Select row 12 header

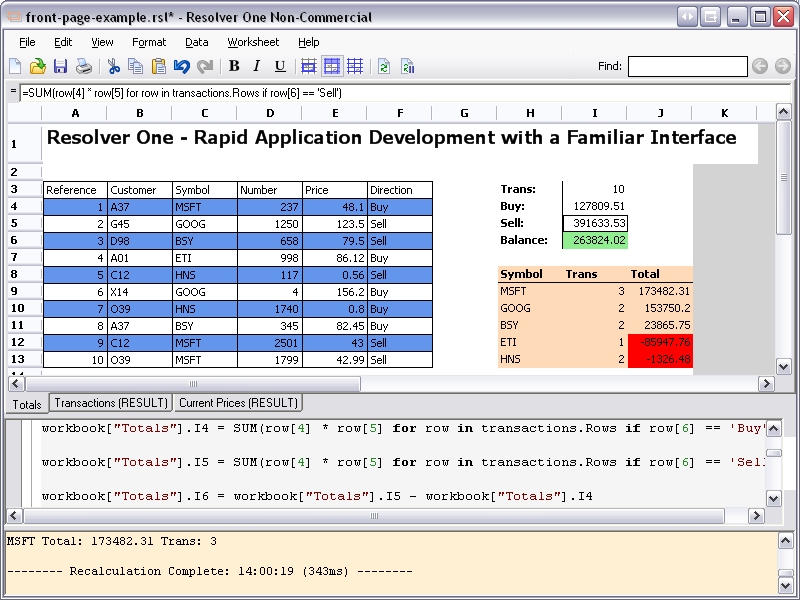[x=24, y=342]
